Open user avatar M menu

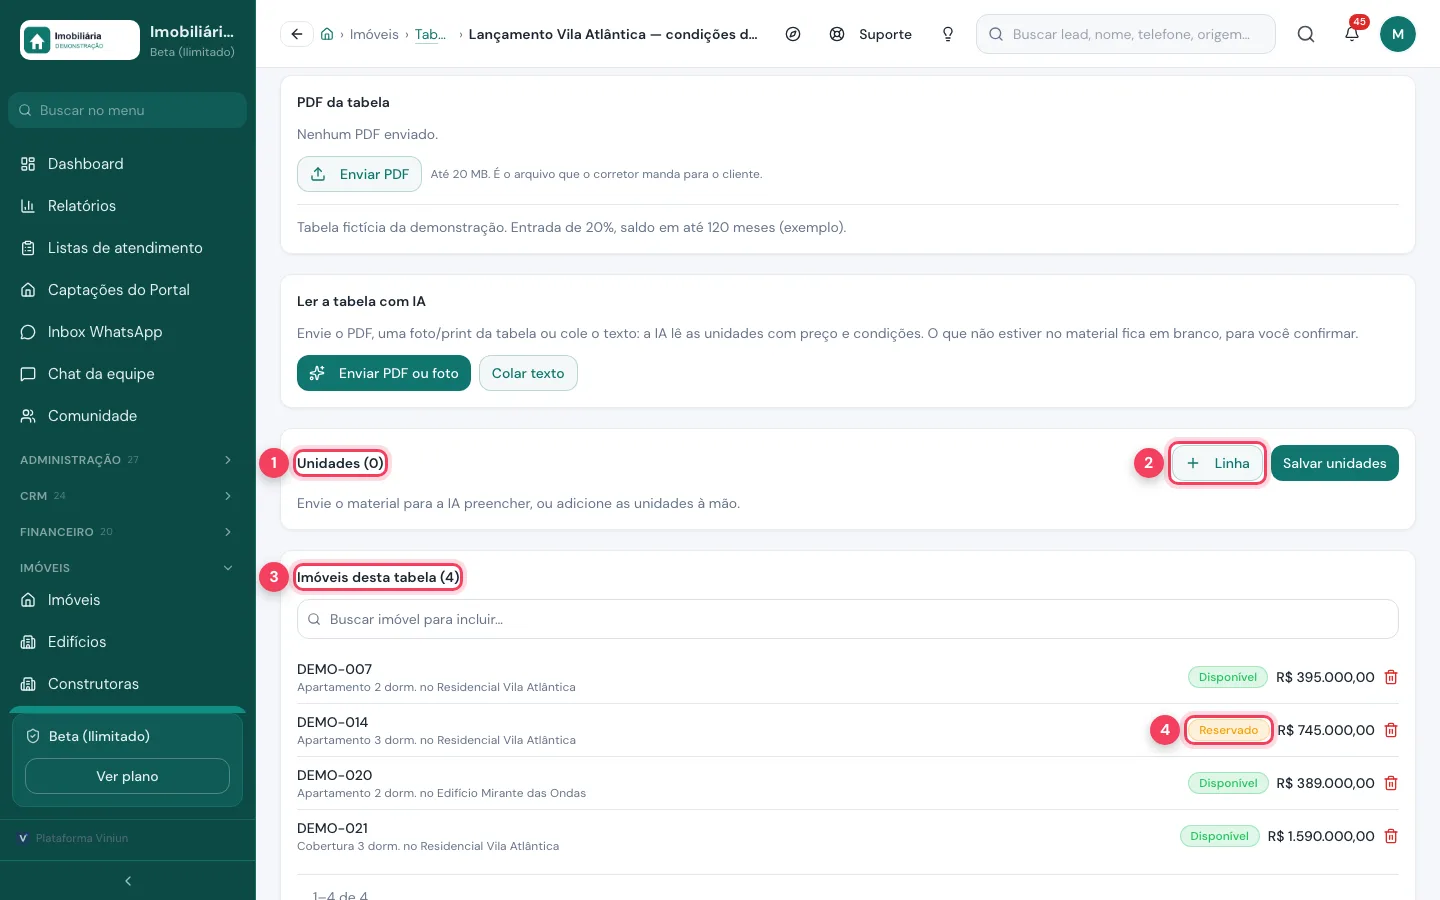coord(1398,34)
